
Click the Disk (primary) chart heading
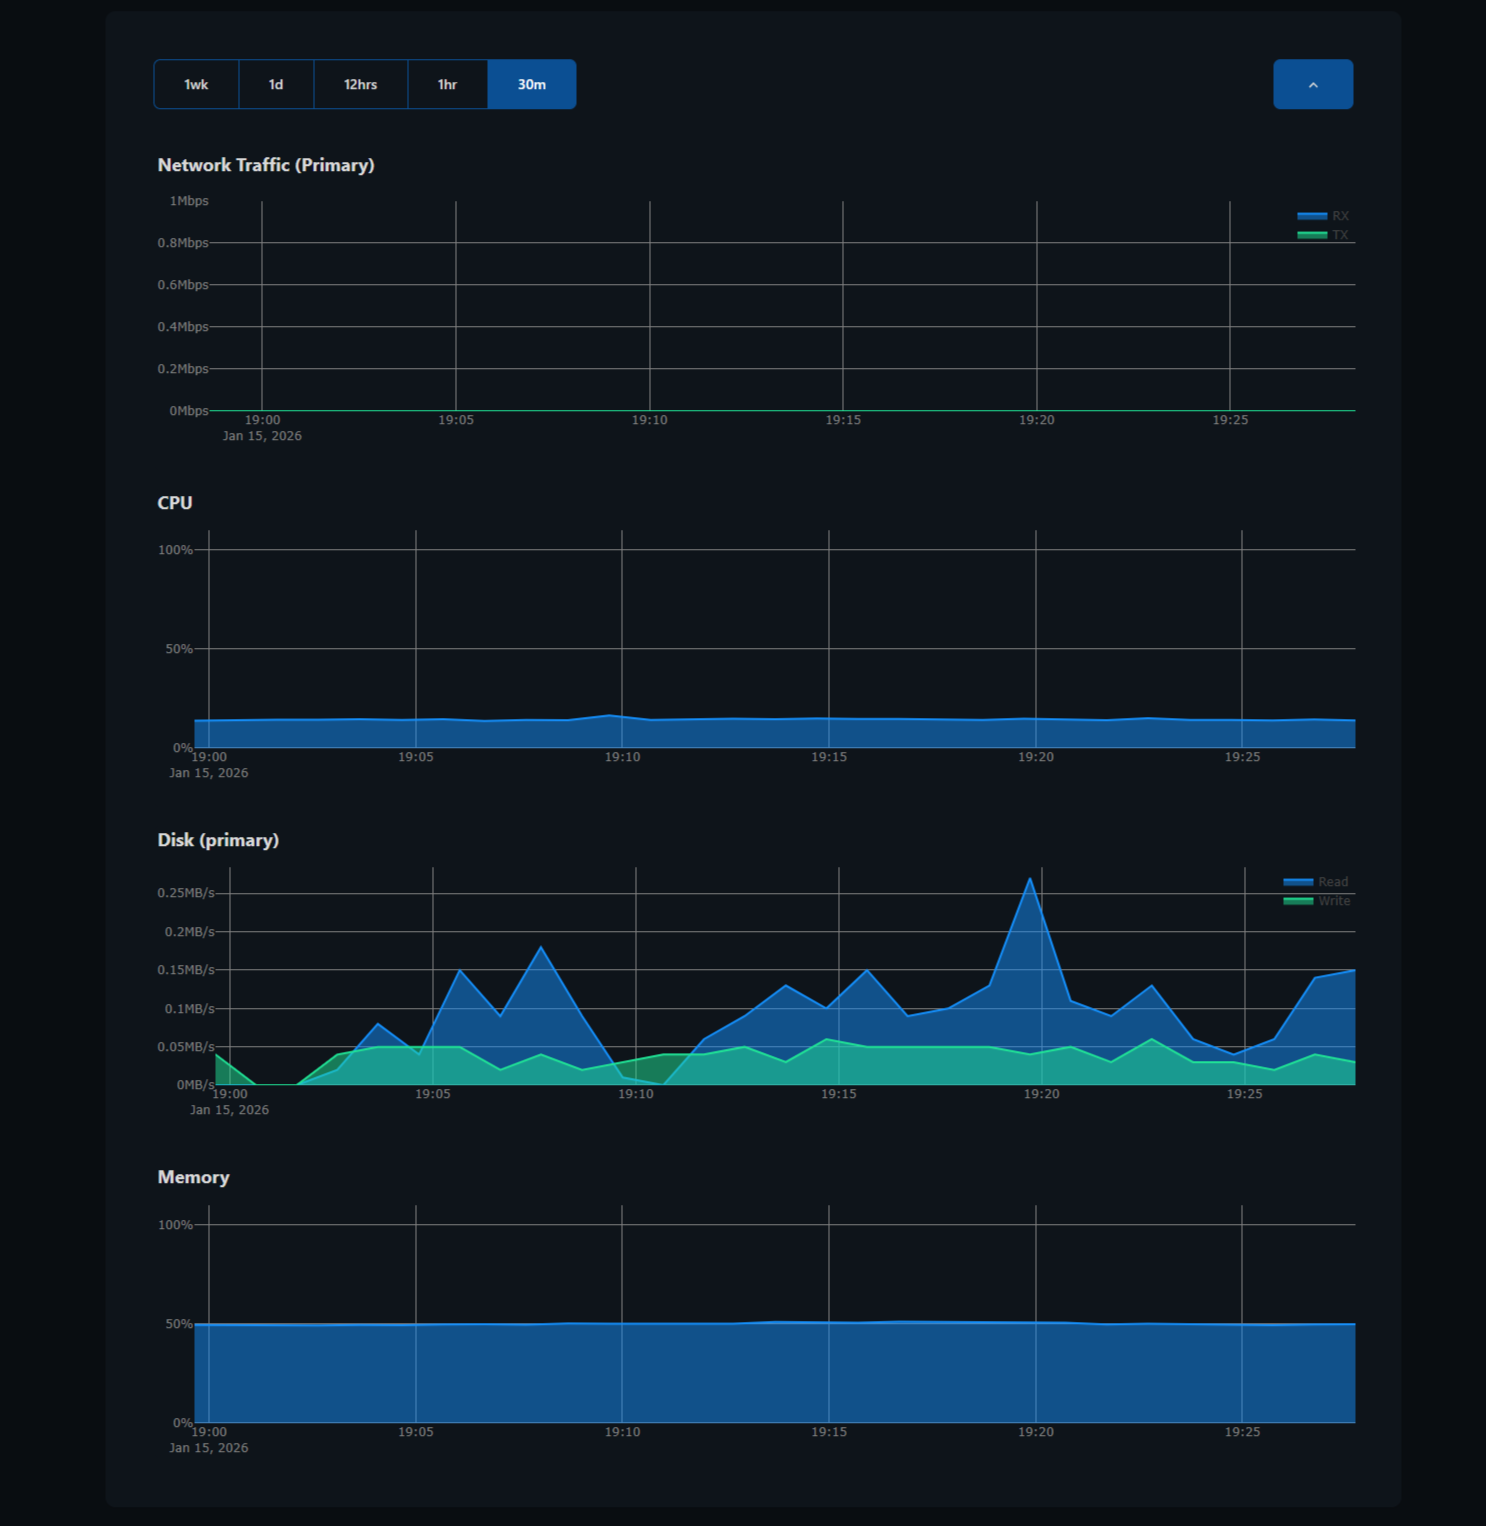(x=218, y=840)
